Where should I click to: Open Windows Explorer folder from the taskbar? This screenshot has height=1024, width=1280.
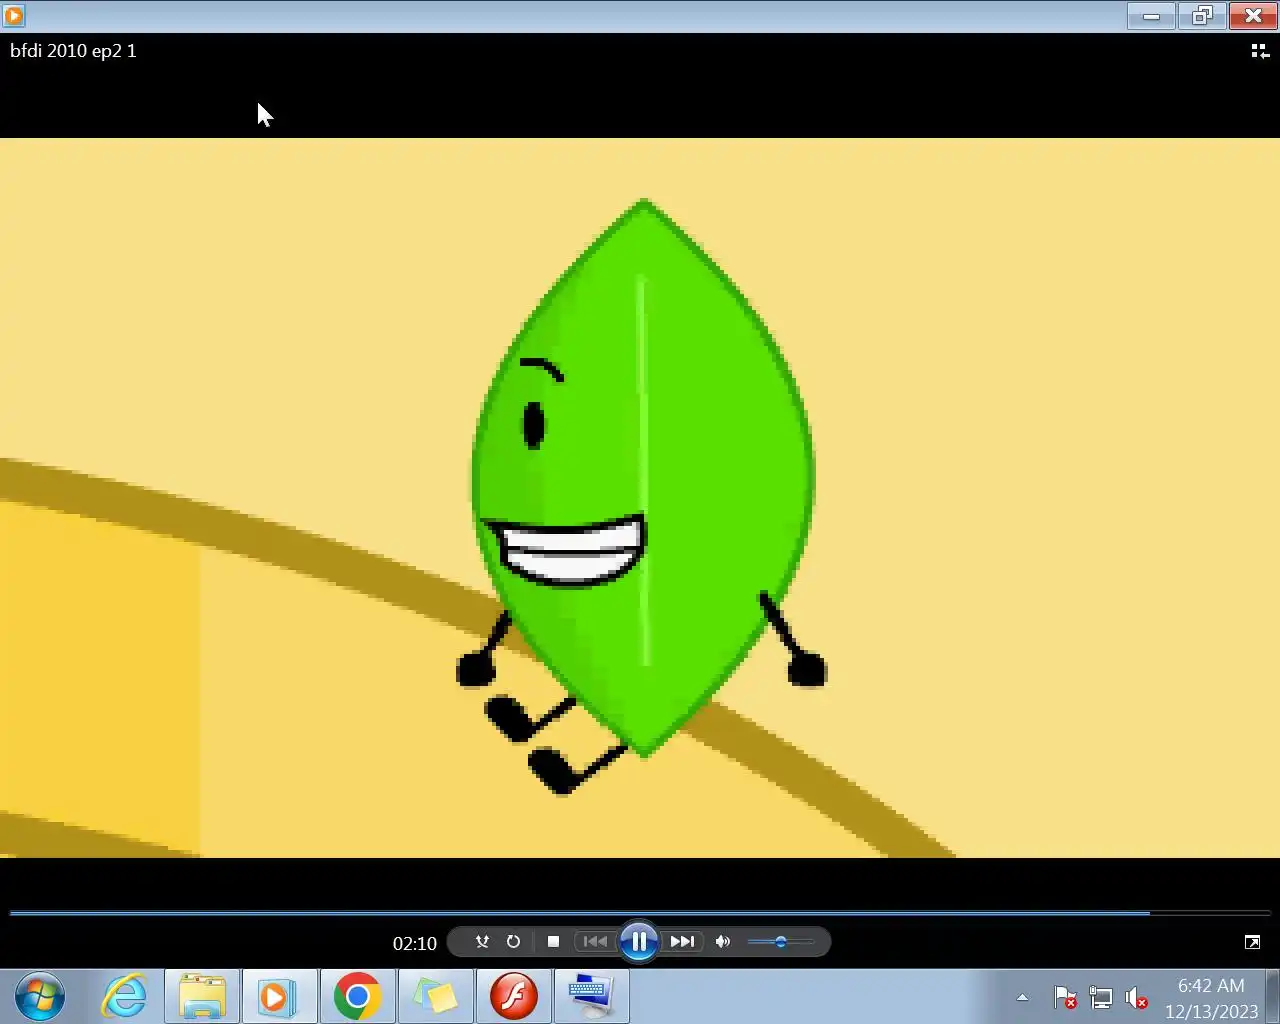(202, 997)
